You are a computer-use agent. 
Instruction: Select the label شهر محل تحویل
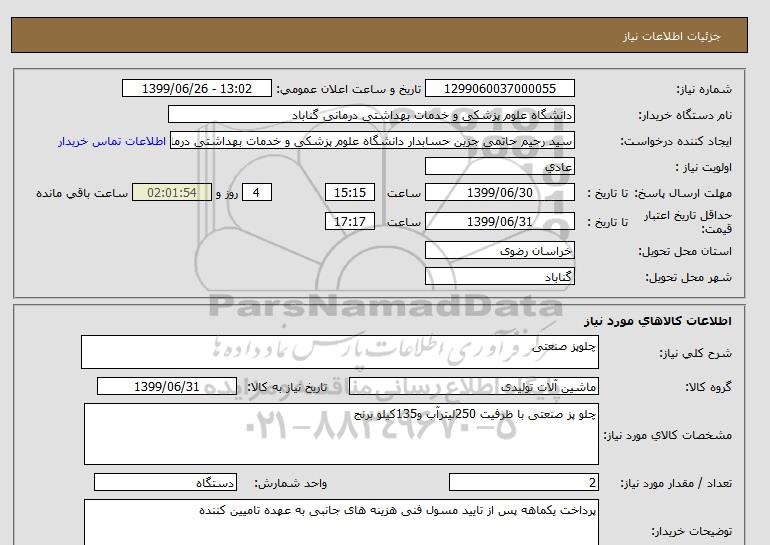click(688, 277)
